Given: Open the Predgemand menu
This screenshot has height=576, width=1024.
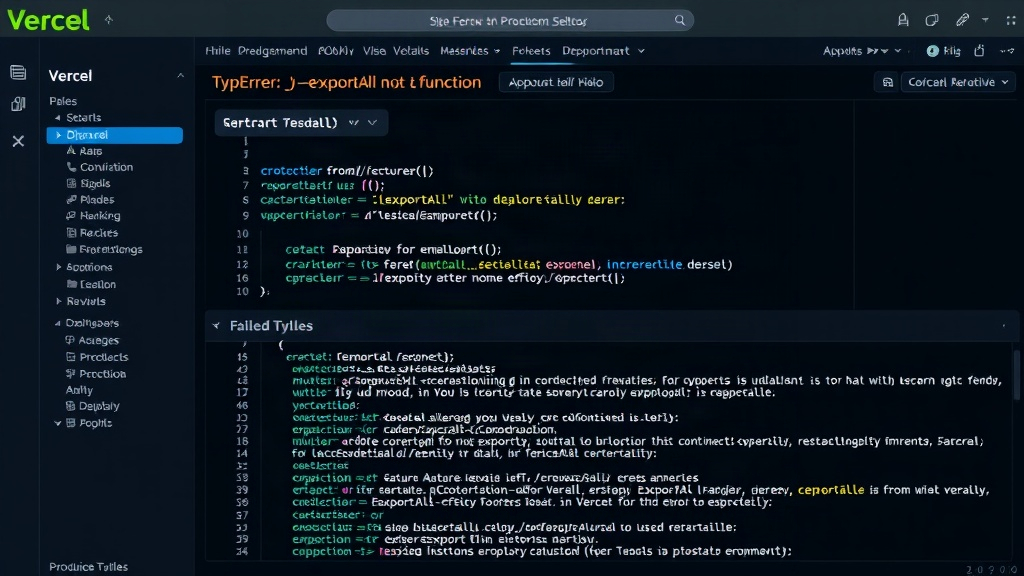Looking at the screenshot, I should tap(272, 51).
